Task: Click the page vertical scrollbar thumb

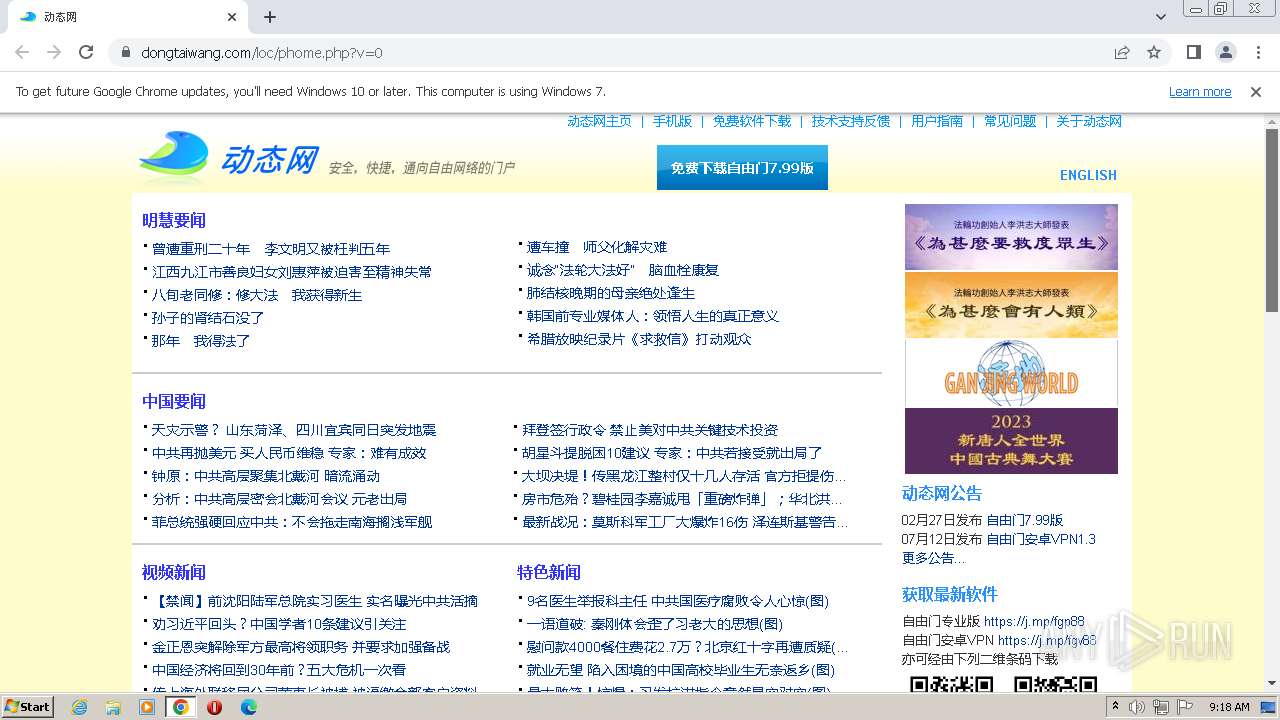Action: [x=1272, y=220]
